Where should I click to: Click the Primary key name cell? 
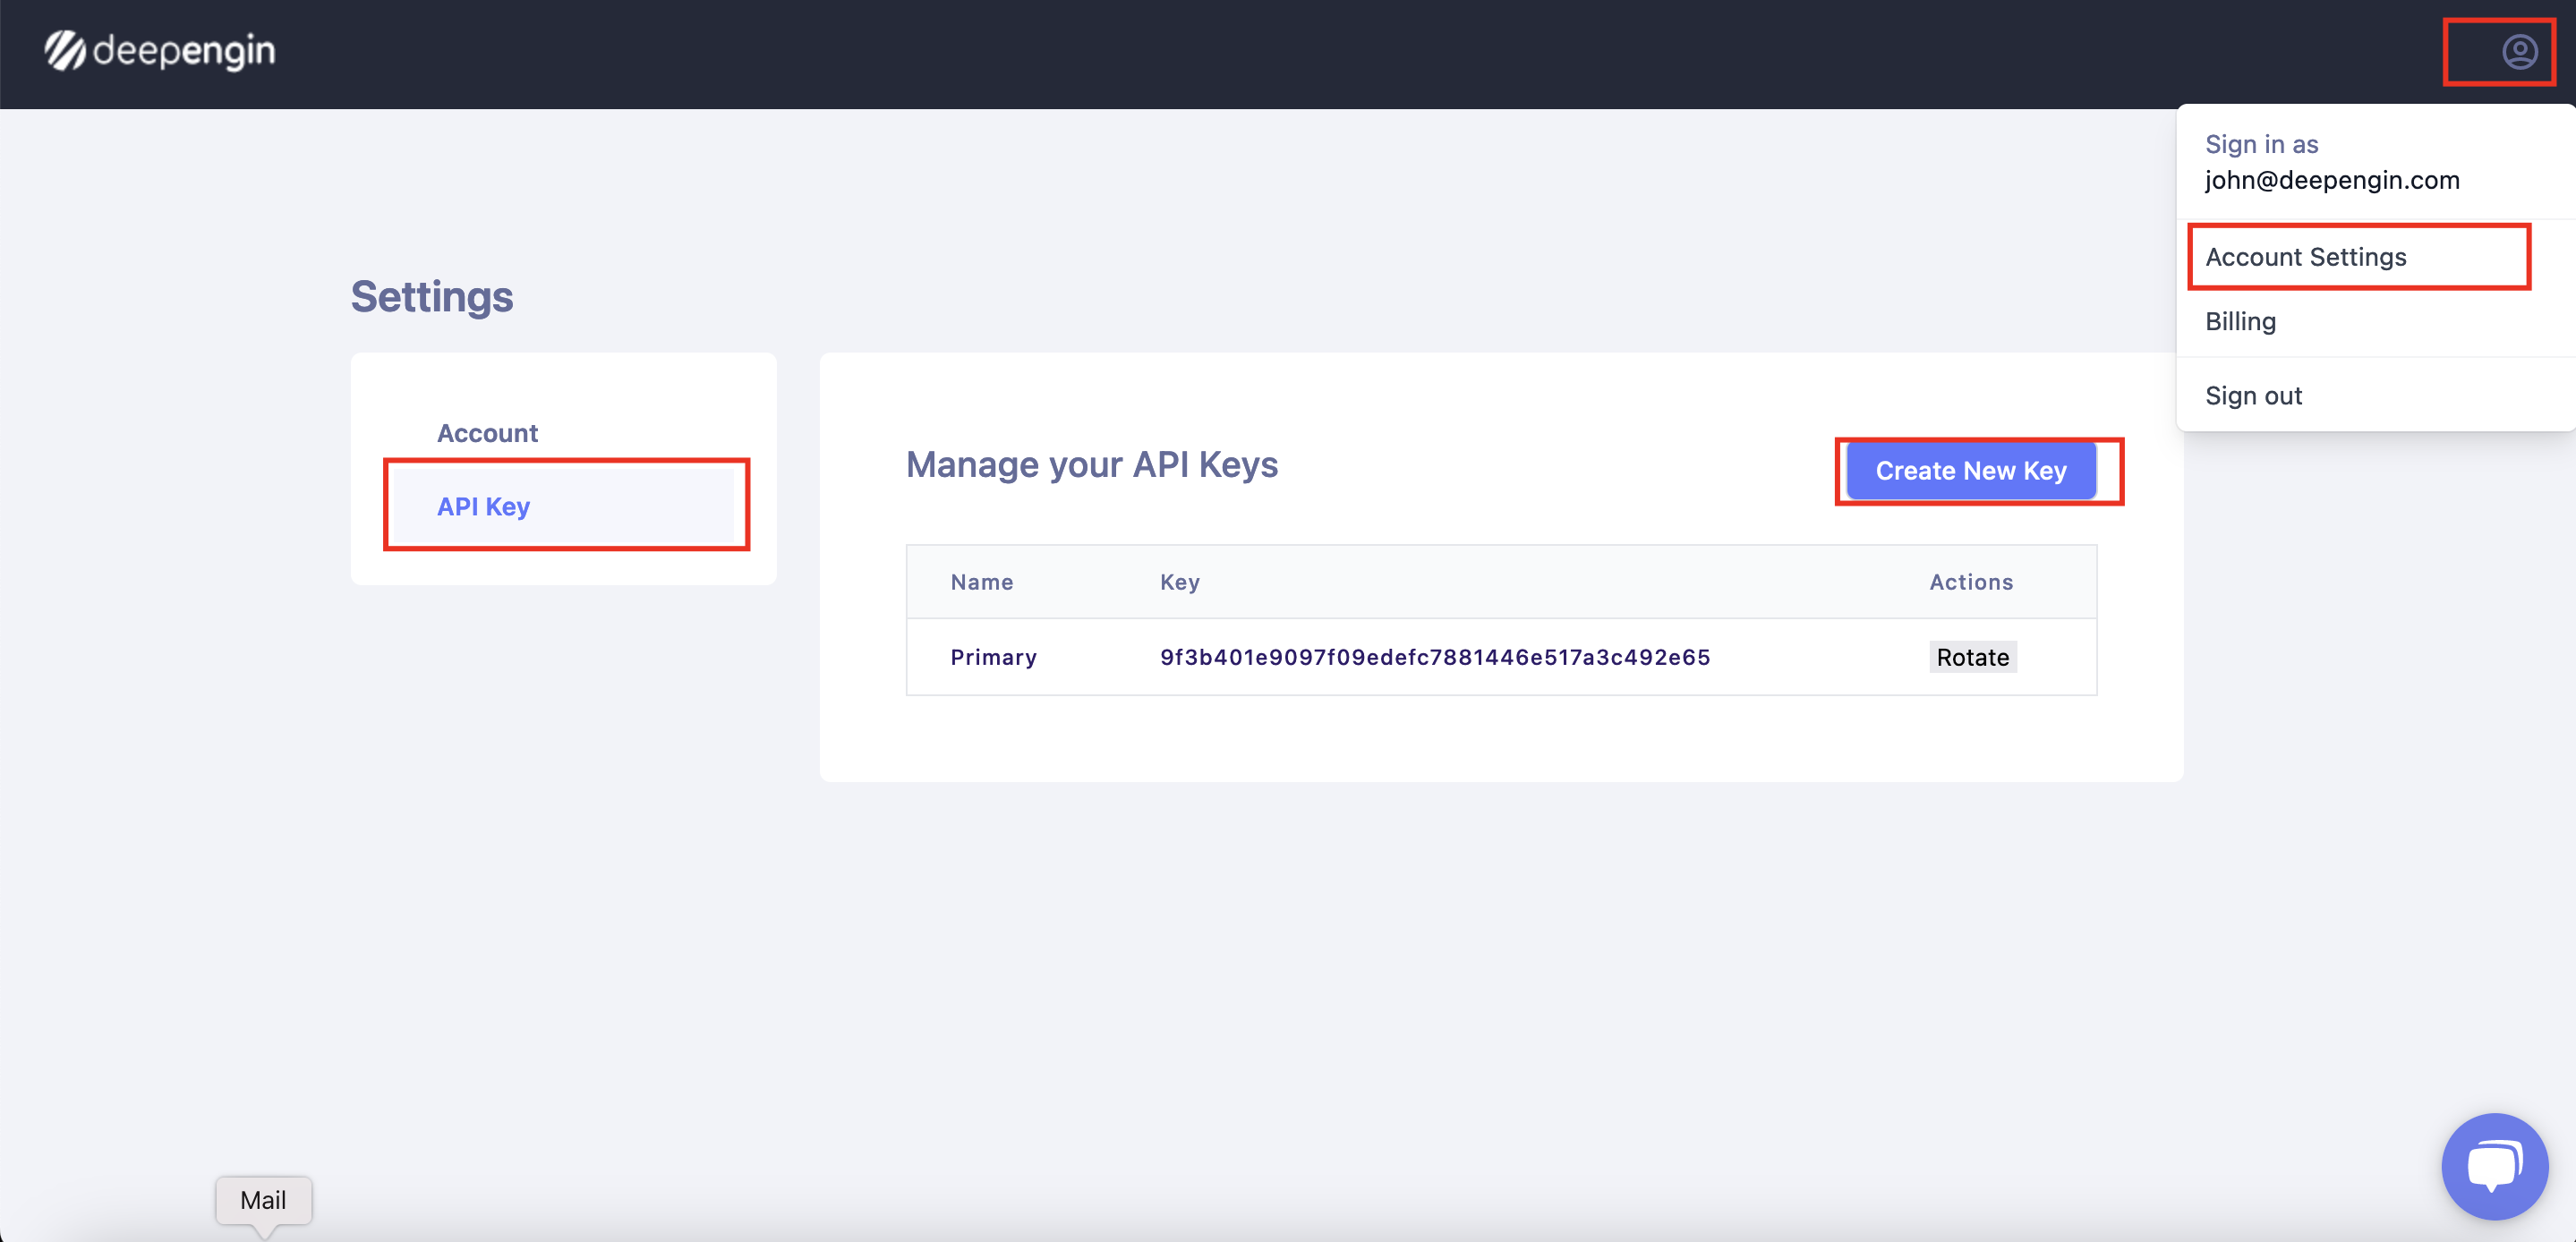pos(993,657)
